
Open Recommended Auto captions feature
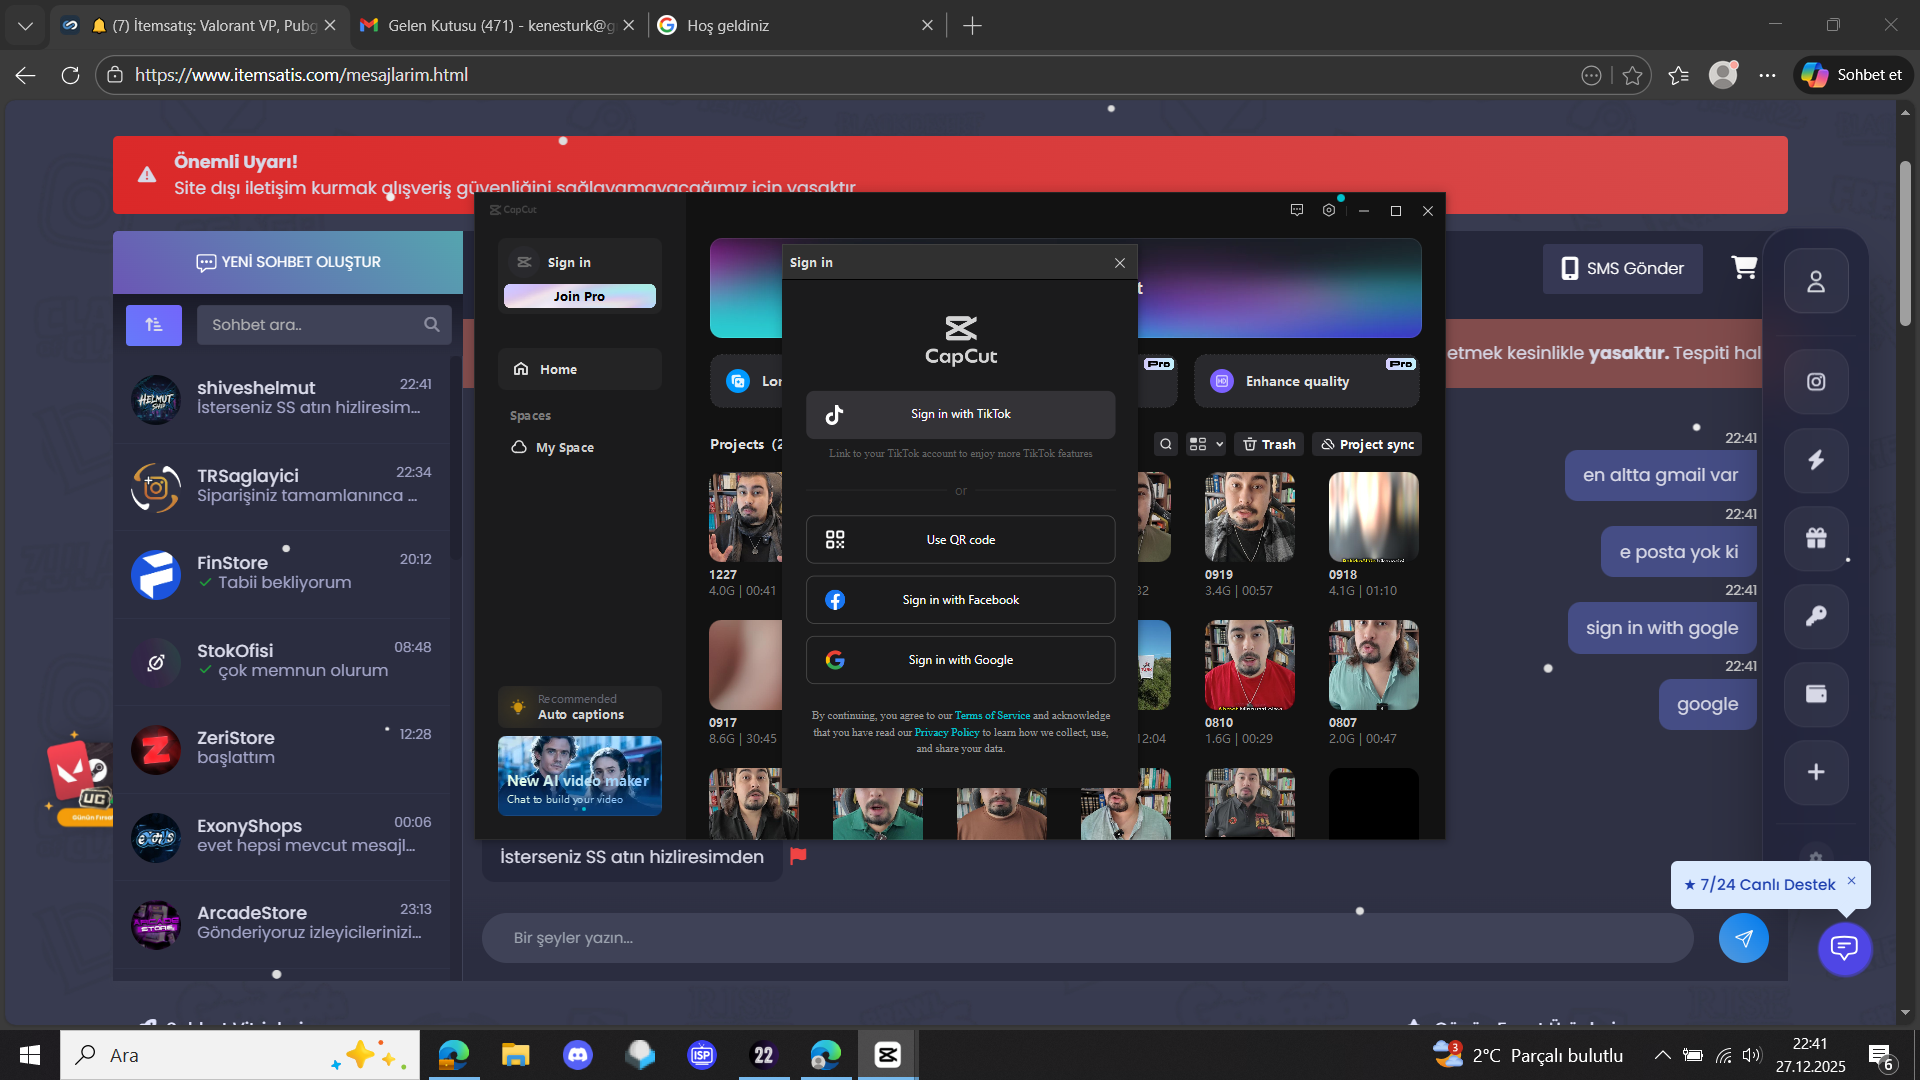pyautogui.click(x=579, y=707)
